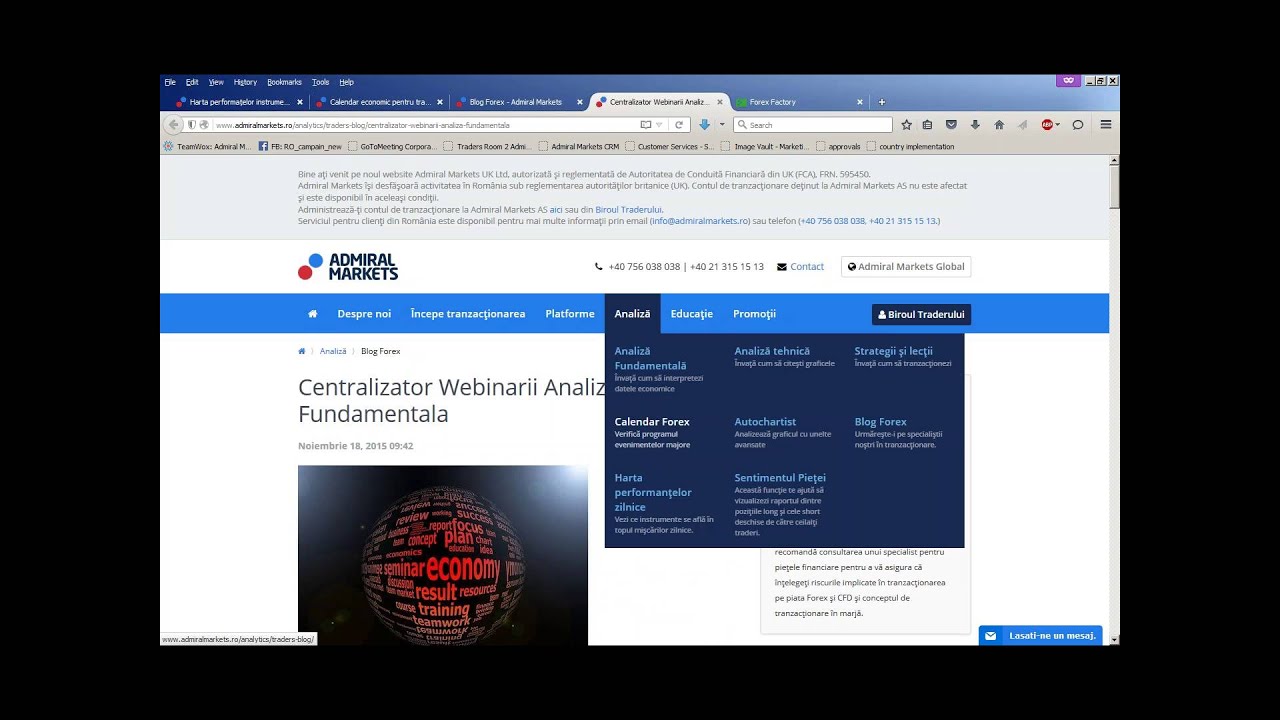Open the approvals bookmark
The height and width of the screenshot is (720, 1280).
[x=838, y=146]
